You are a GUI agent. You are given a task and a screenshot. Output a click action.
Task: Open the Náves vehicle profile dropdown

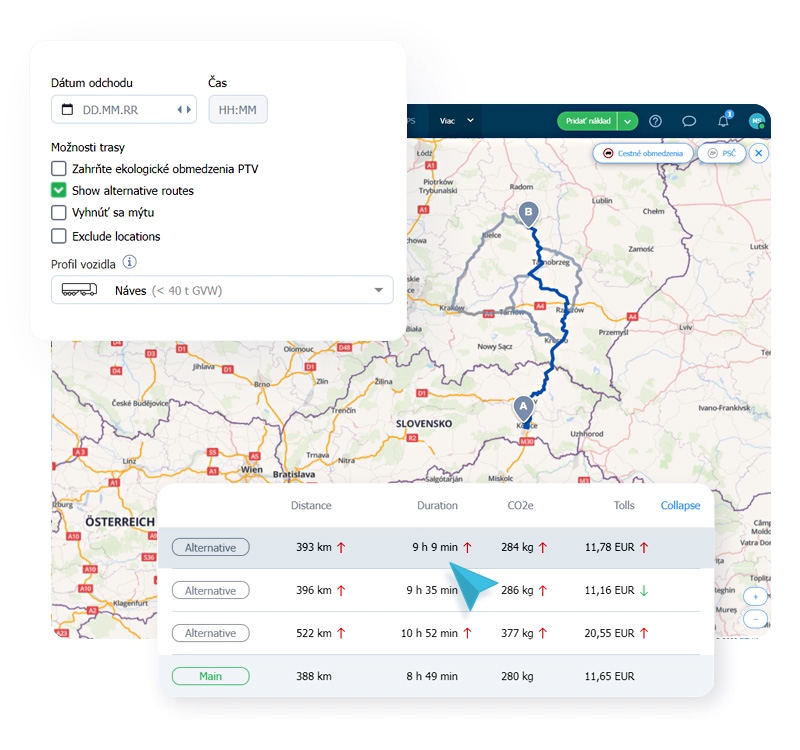222,290
